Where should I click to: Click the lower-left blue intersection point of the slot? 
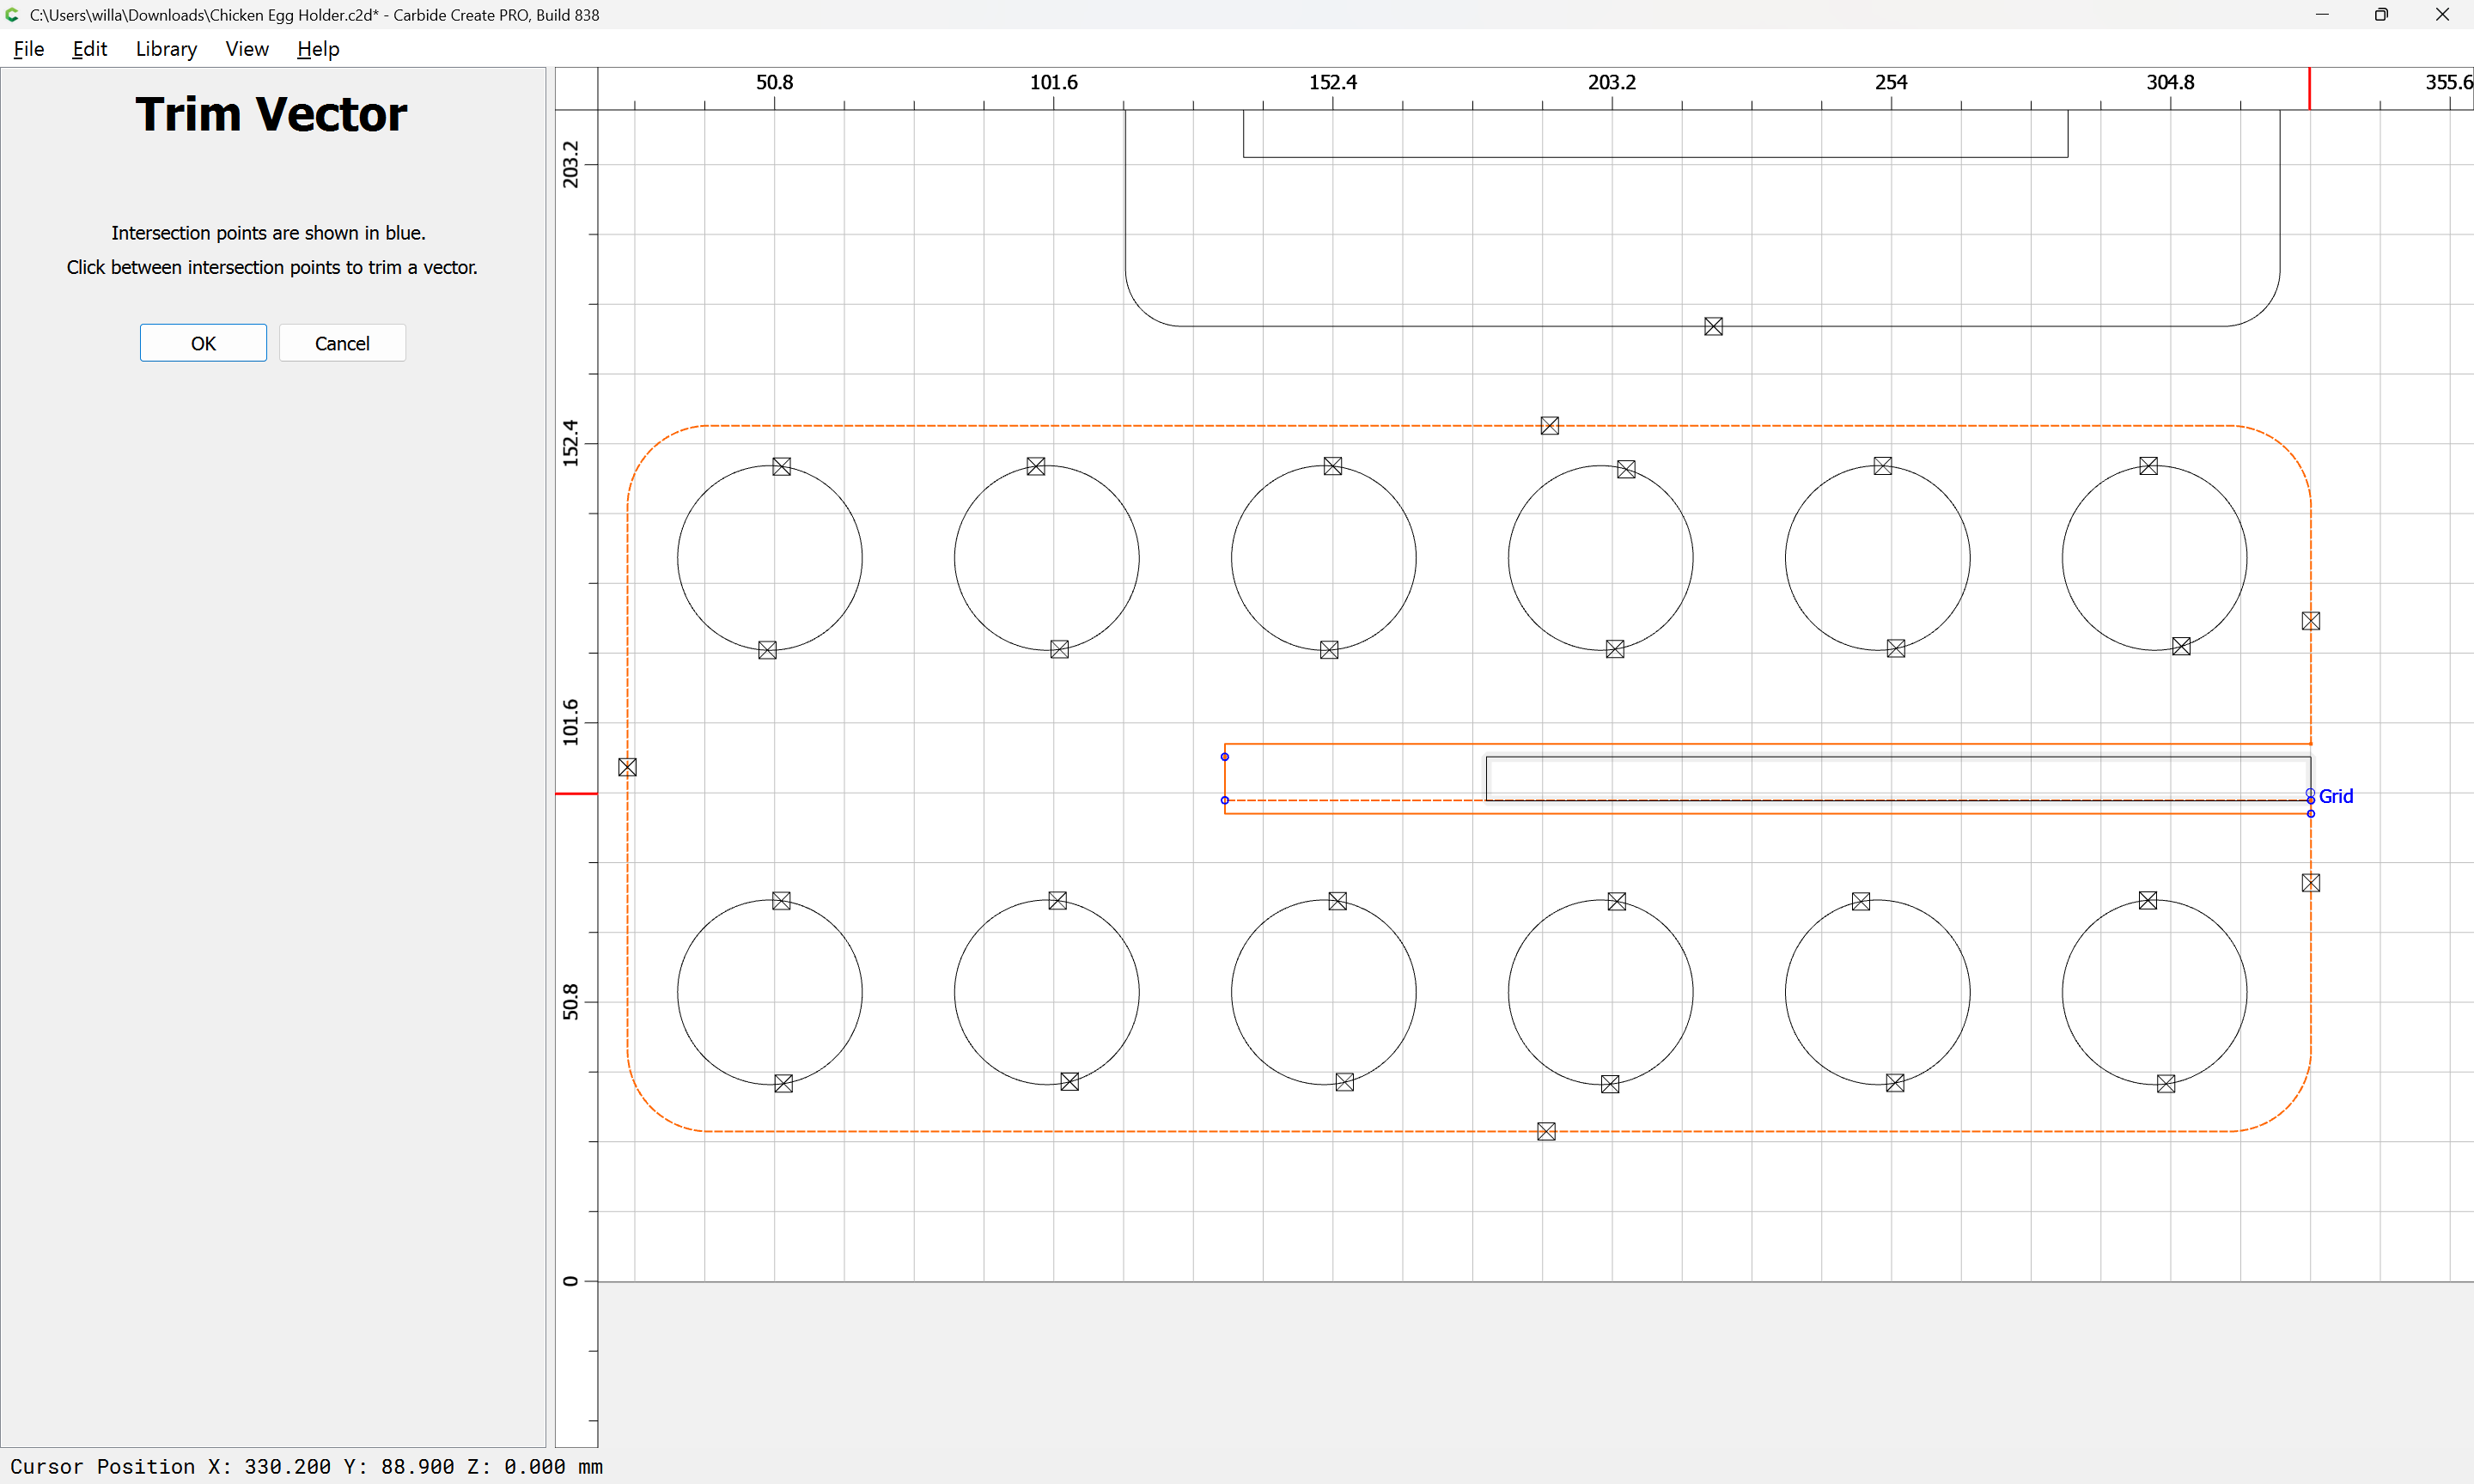click(x=1224, y=800)
